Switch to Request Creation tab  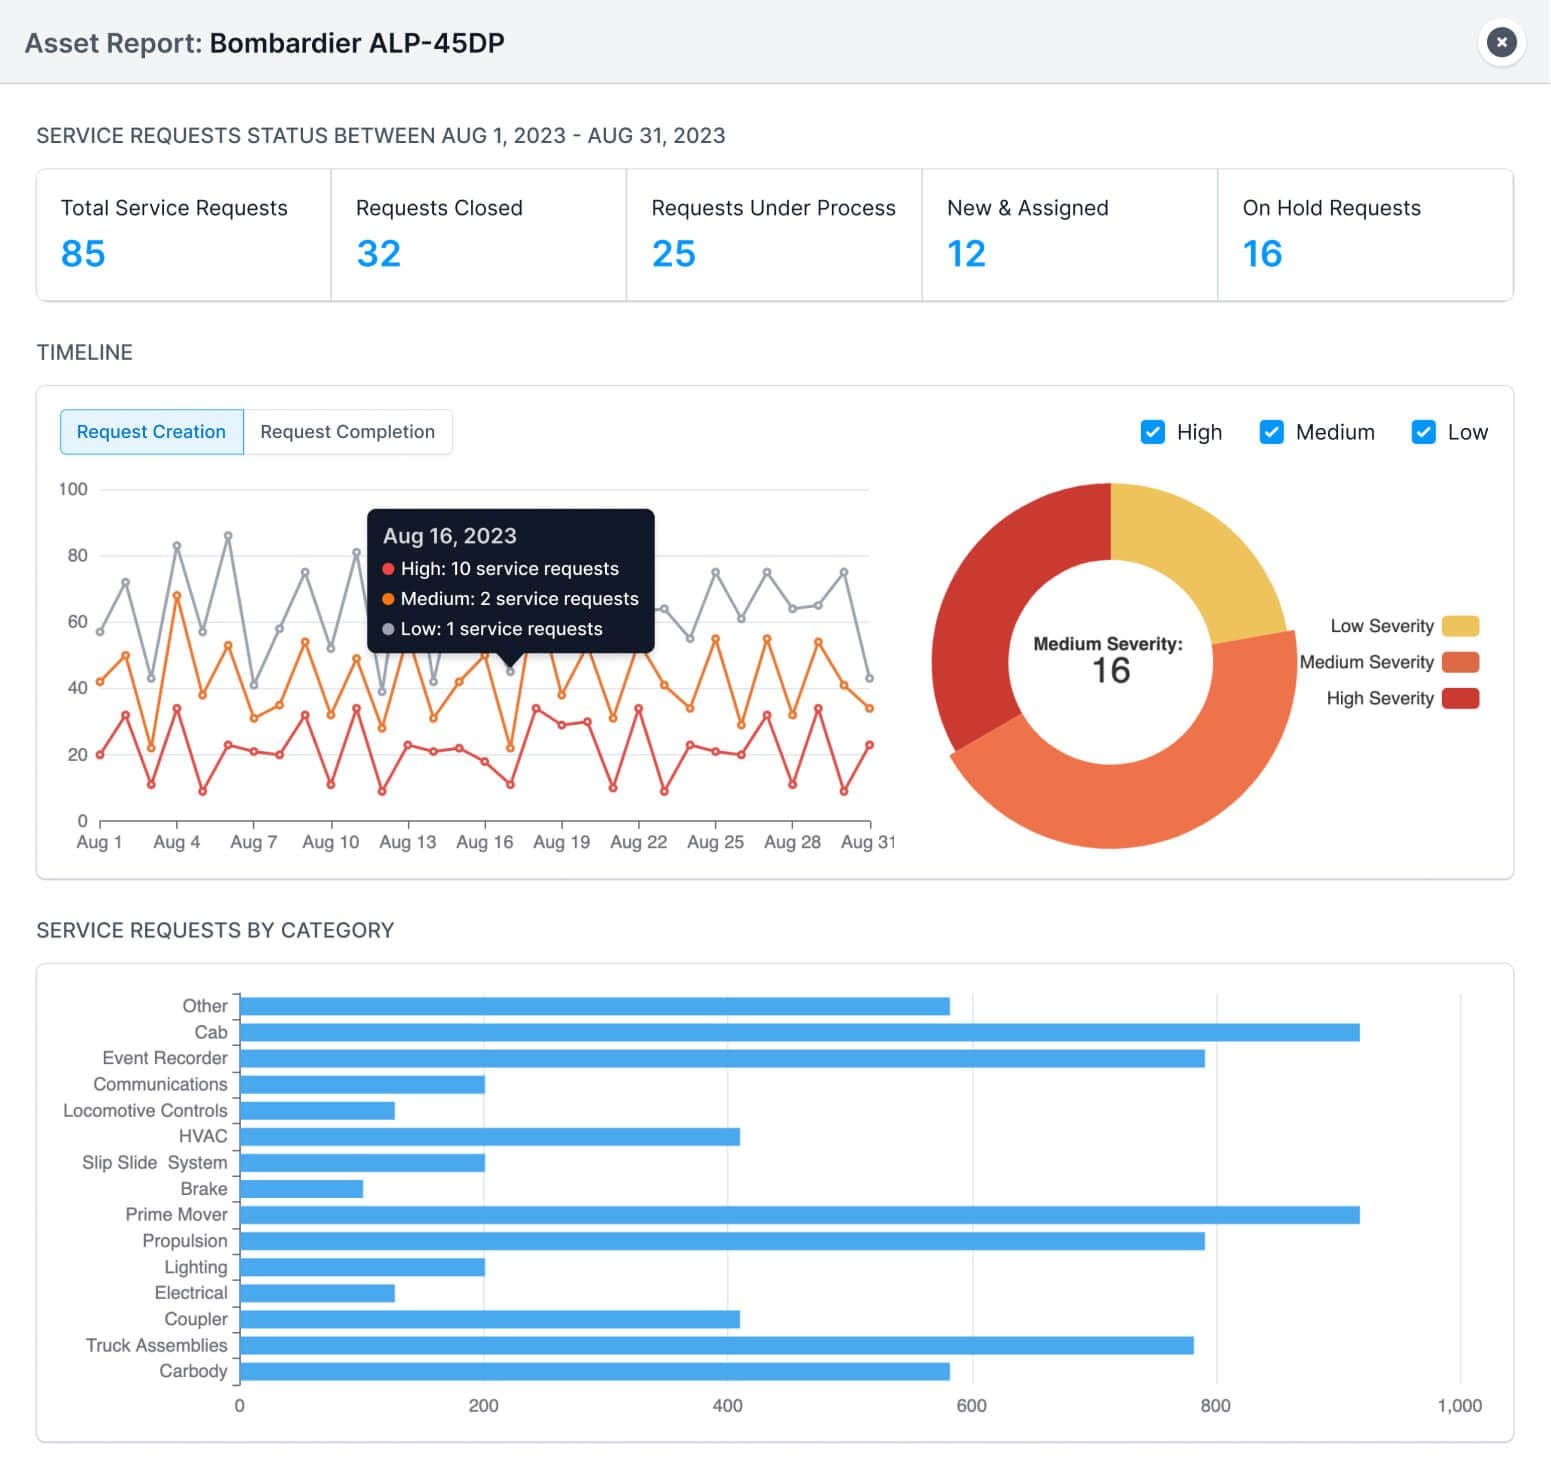[x=151, y=432]
